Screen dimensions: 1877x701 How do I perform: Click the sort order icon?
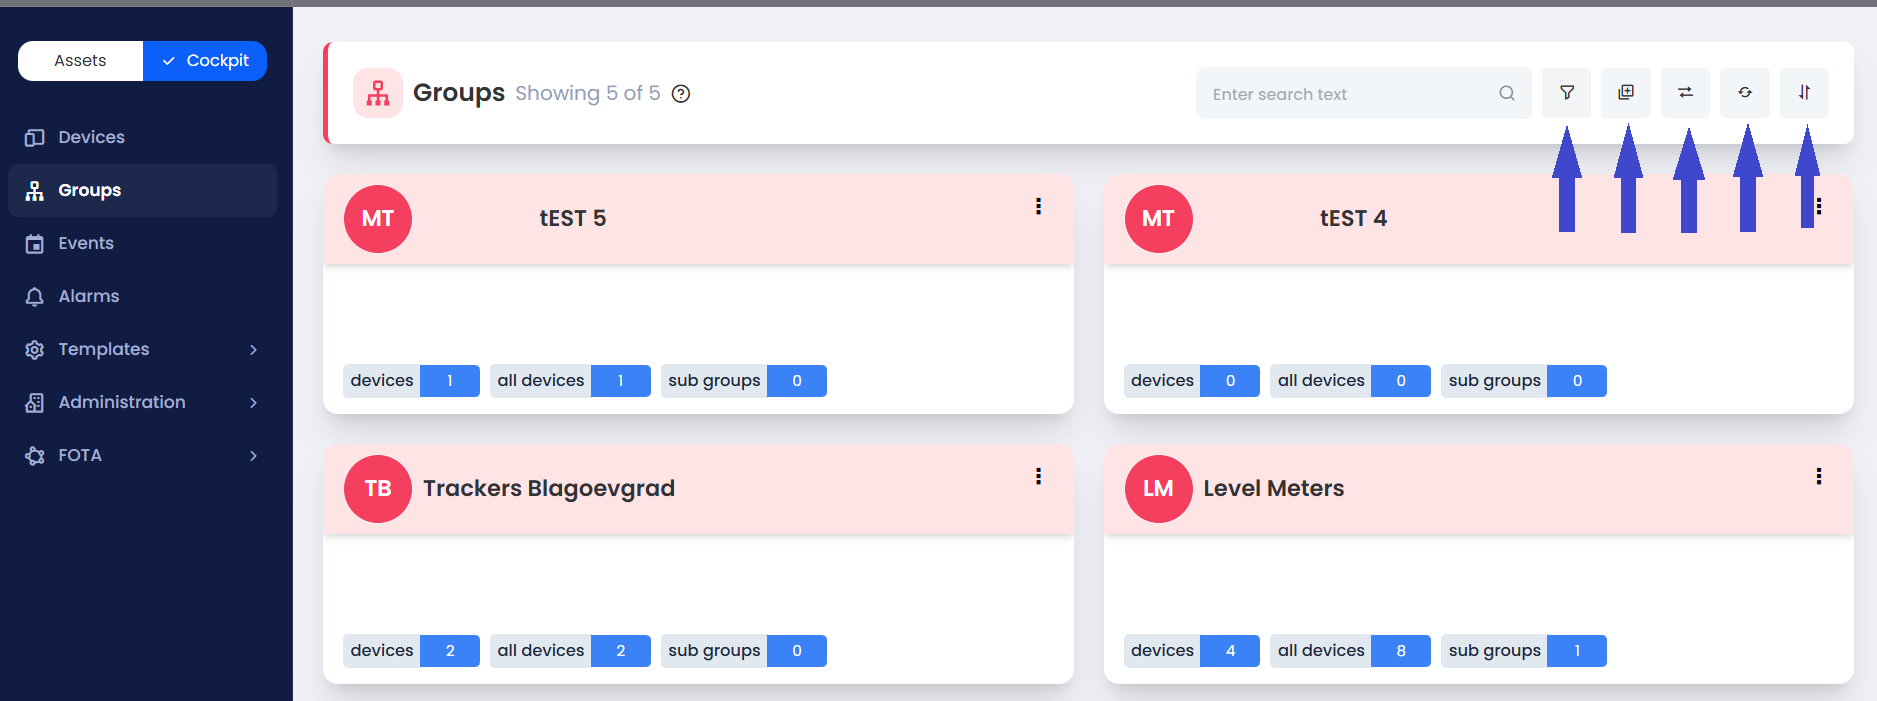tap(1804, 93)
